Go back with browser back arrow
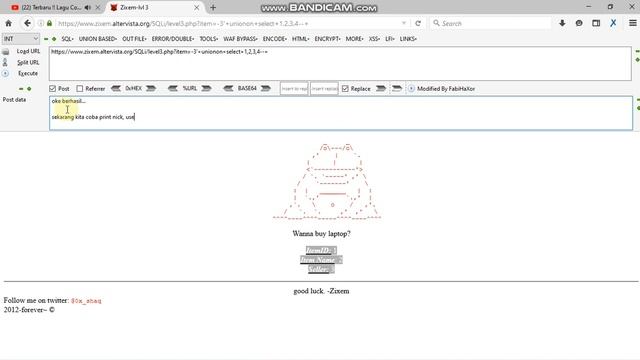 tap(27, 23)
